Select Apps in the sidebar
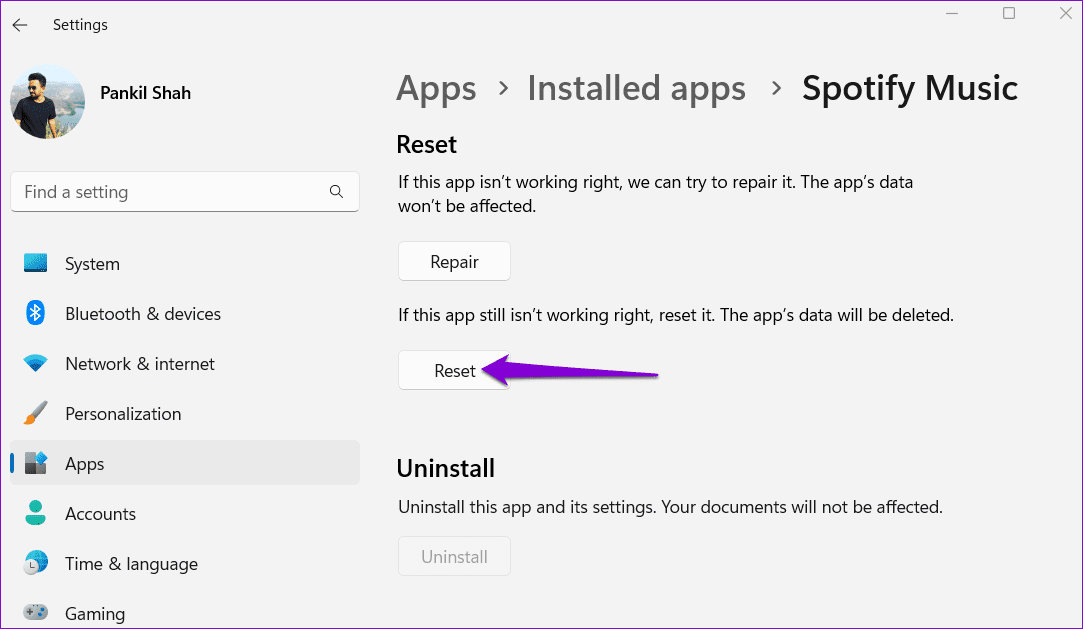This screenshot has height=629, width=1083. [184, 463]
